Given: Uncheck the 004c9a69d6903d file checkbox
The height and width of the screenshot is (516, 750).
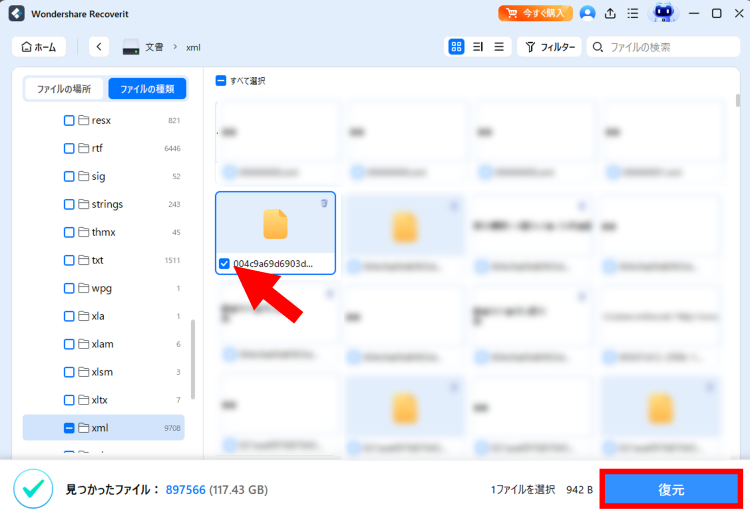Looking at the screenshot, I should pyautogui.click(x=224, y=263).
